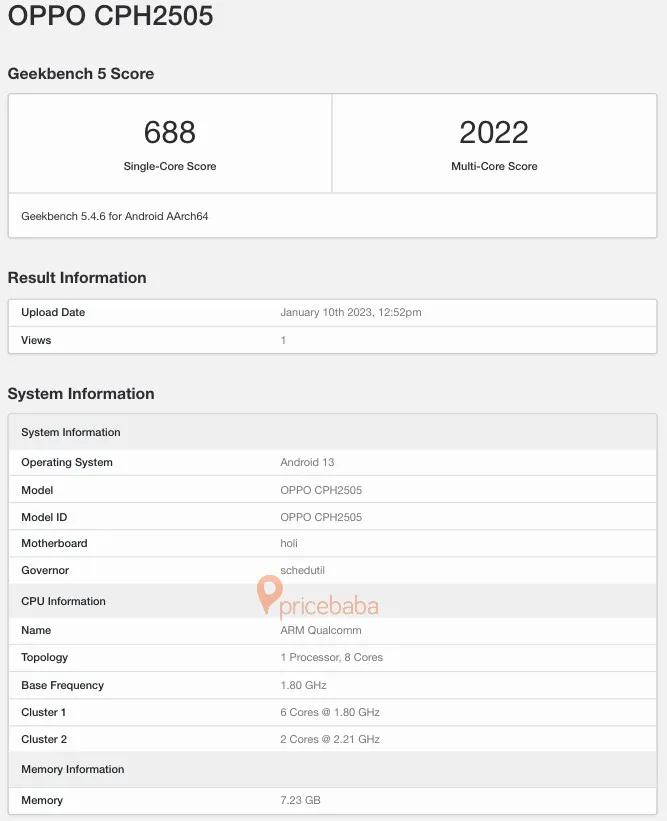667x821 pixels.
Task: Select OPPO CPH2505 value in Model row
Action: 321,490
